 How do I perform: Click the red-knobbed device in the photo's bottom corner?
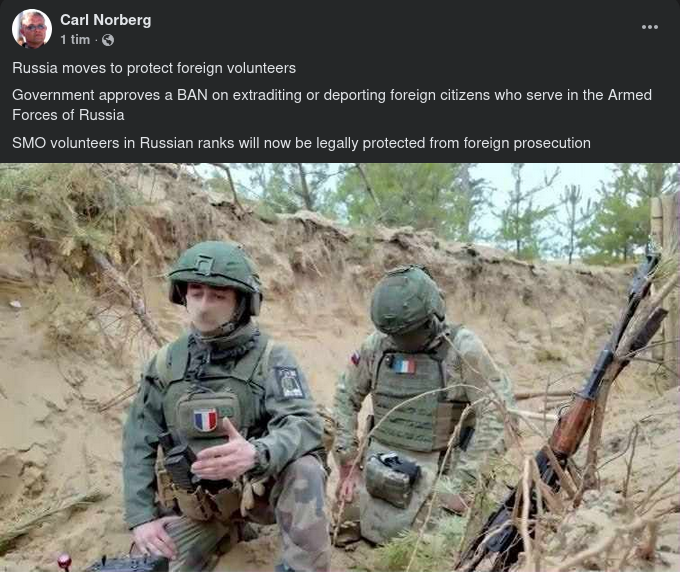click(x=65, y=562)
